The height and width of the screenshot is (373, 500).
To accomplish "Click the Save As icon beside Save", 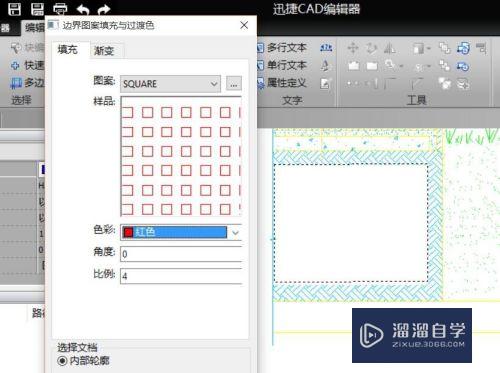I will [x=37, y=8].
